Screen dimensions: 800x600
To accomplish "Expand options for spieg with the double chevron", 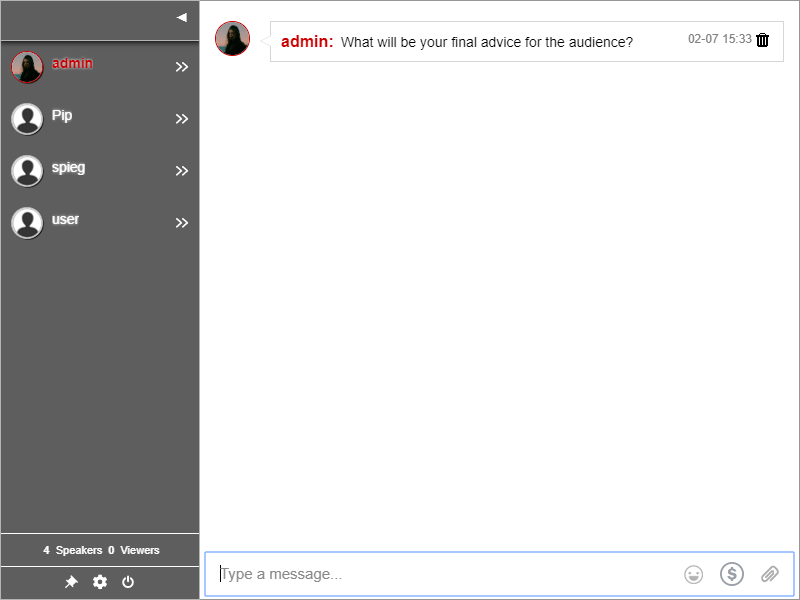I will click(x=182, y=171).
